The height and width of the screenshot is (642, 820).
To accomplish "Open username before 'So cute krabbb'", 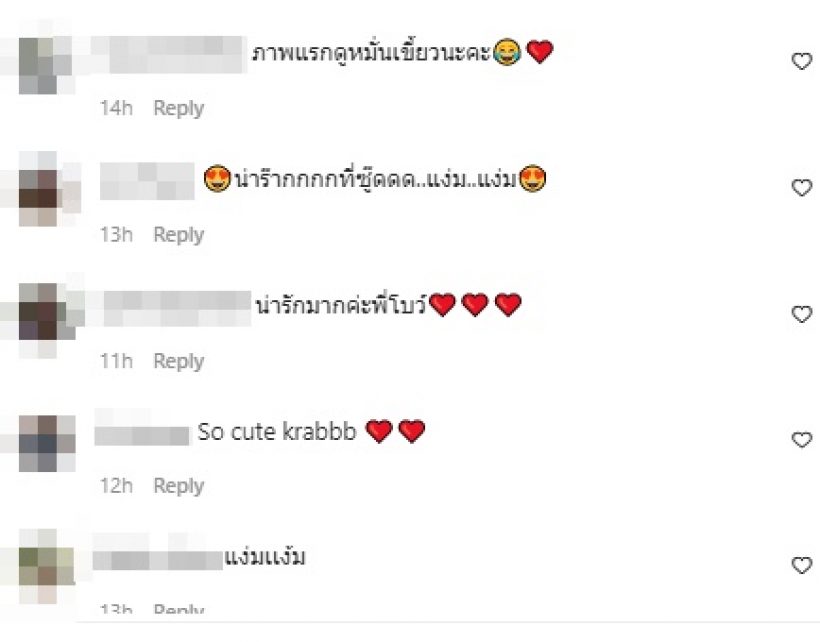I will point(142,435).
